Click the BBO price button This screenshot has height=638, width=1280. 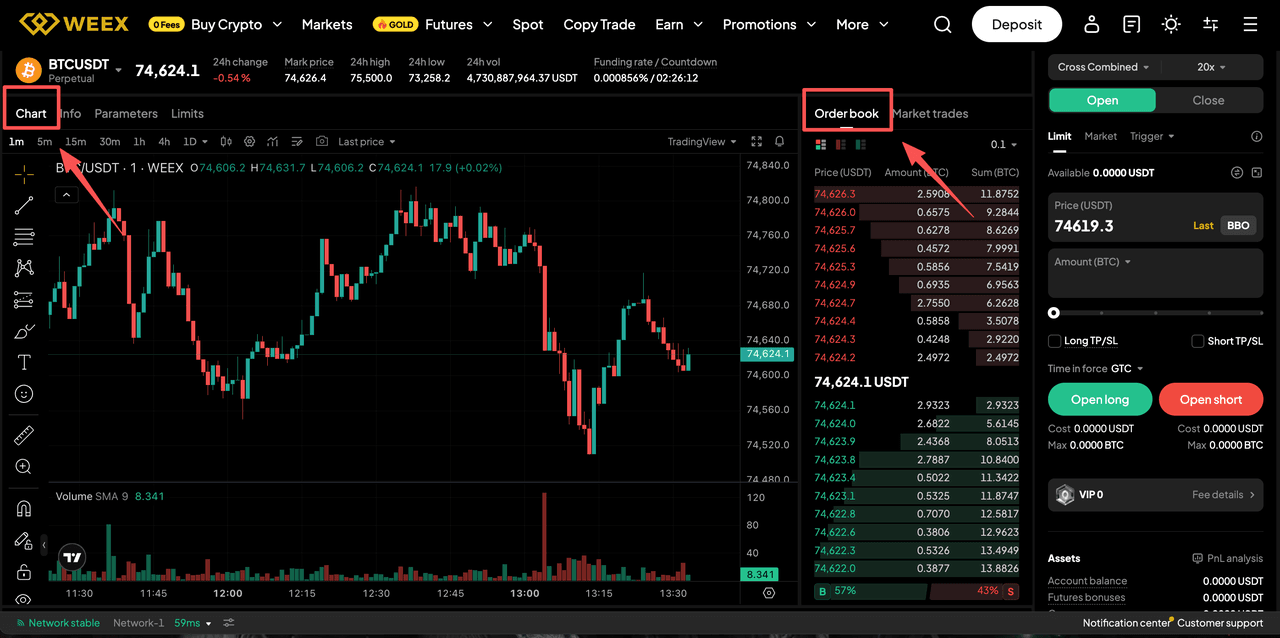1238,226
